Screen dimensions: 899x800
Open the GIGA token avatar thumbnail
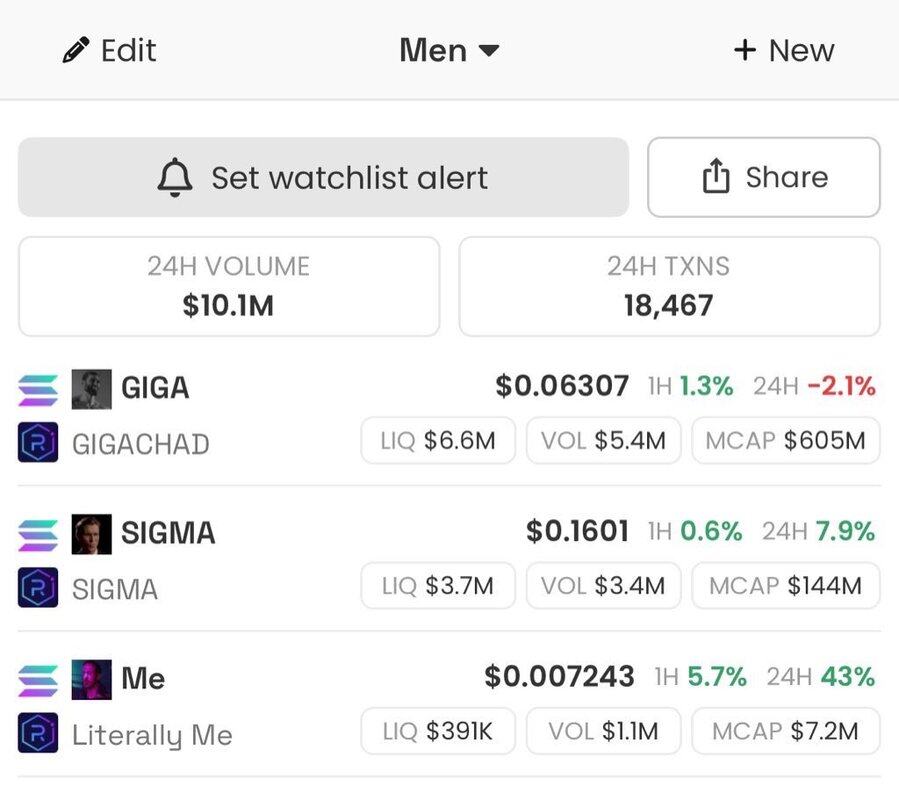pos(91,389)
